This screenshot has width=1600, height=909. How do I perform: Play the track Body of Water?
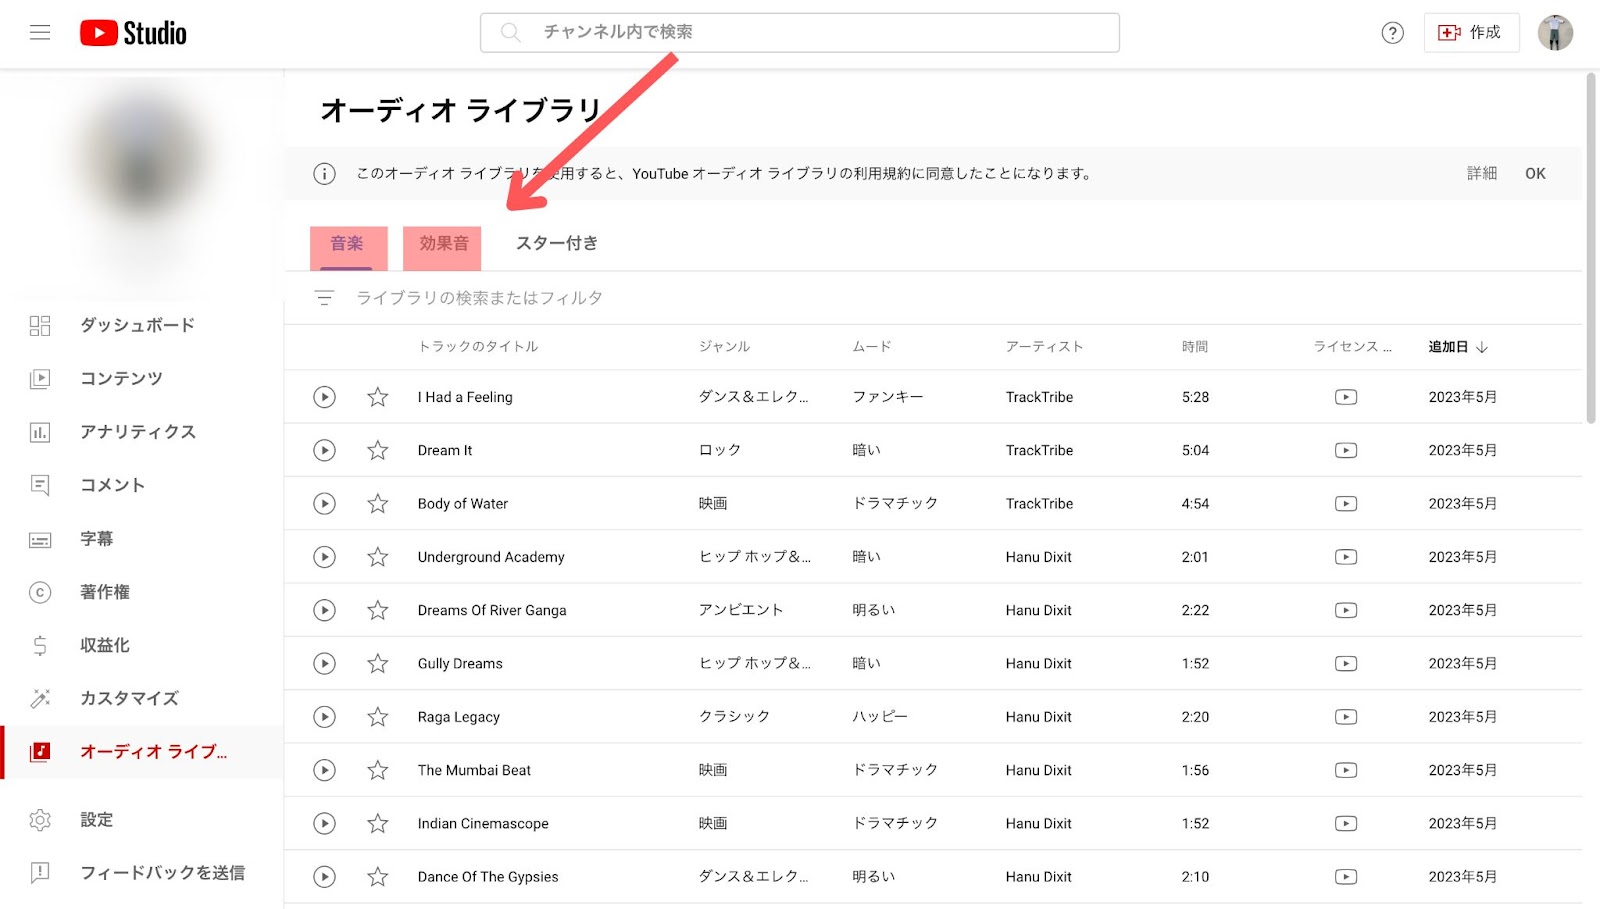324,504
